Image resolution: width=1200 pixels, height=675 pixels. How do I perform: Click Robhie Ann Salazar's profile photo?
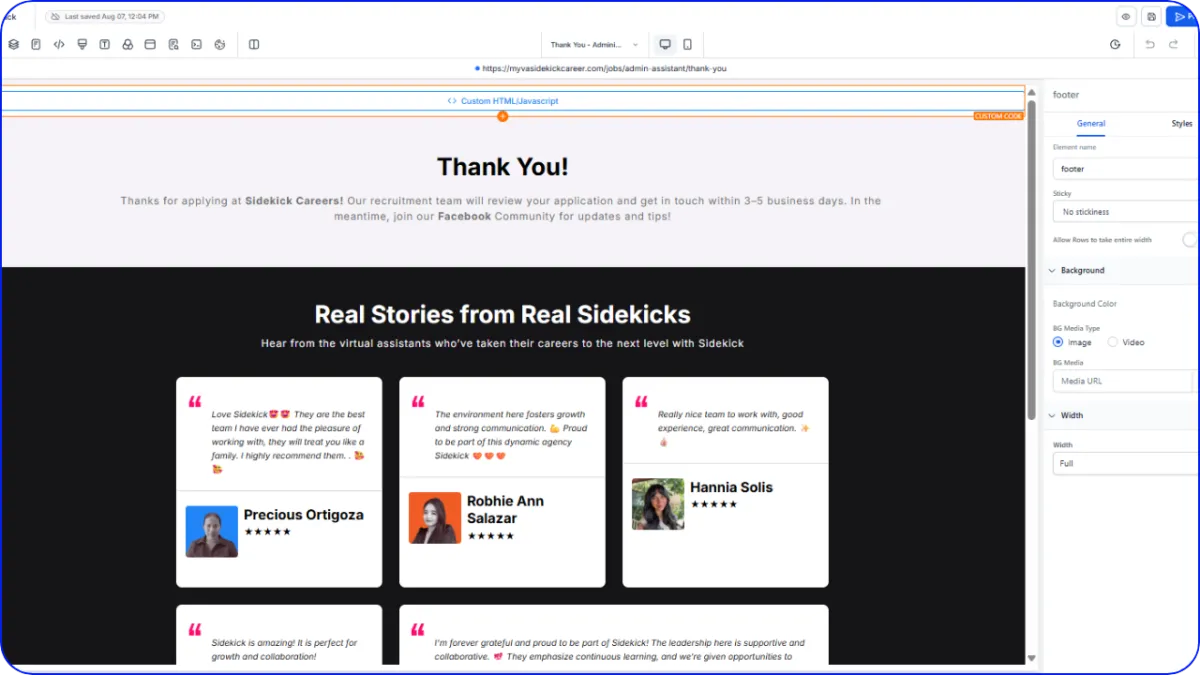pos(435,518)
